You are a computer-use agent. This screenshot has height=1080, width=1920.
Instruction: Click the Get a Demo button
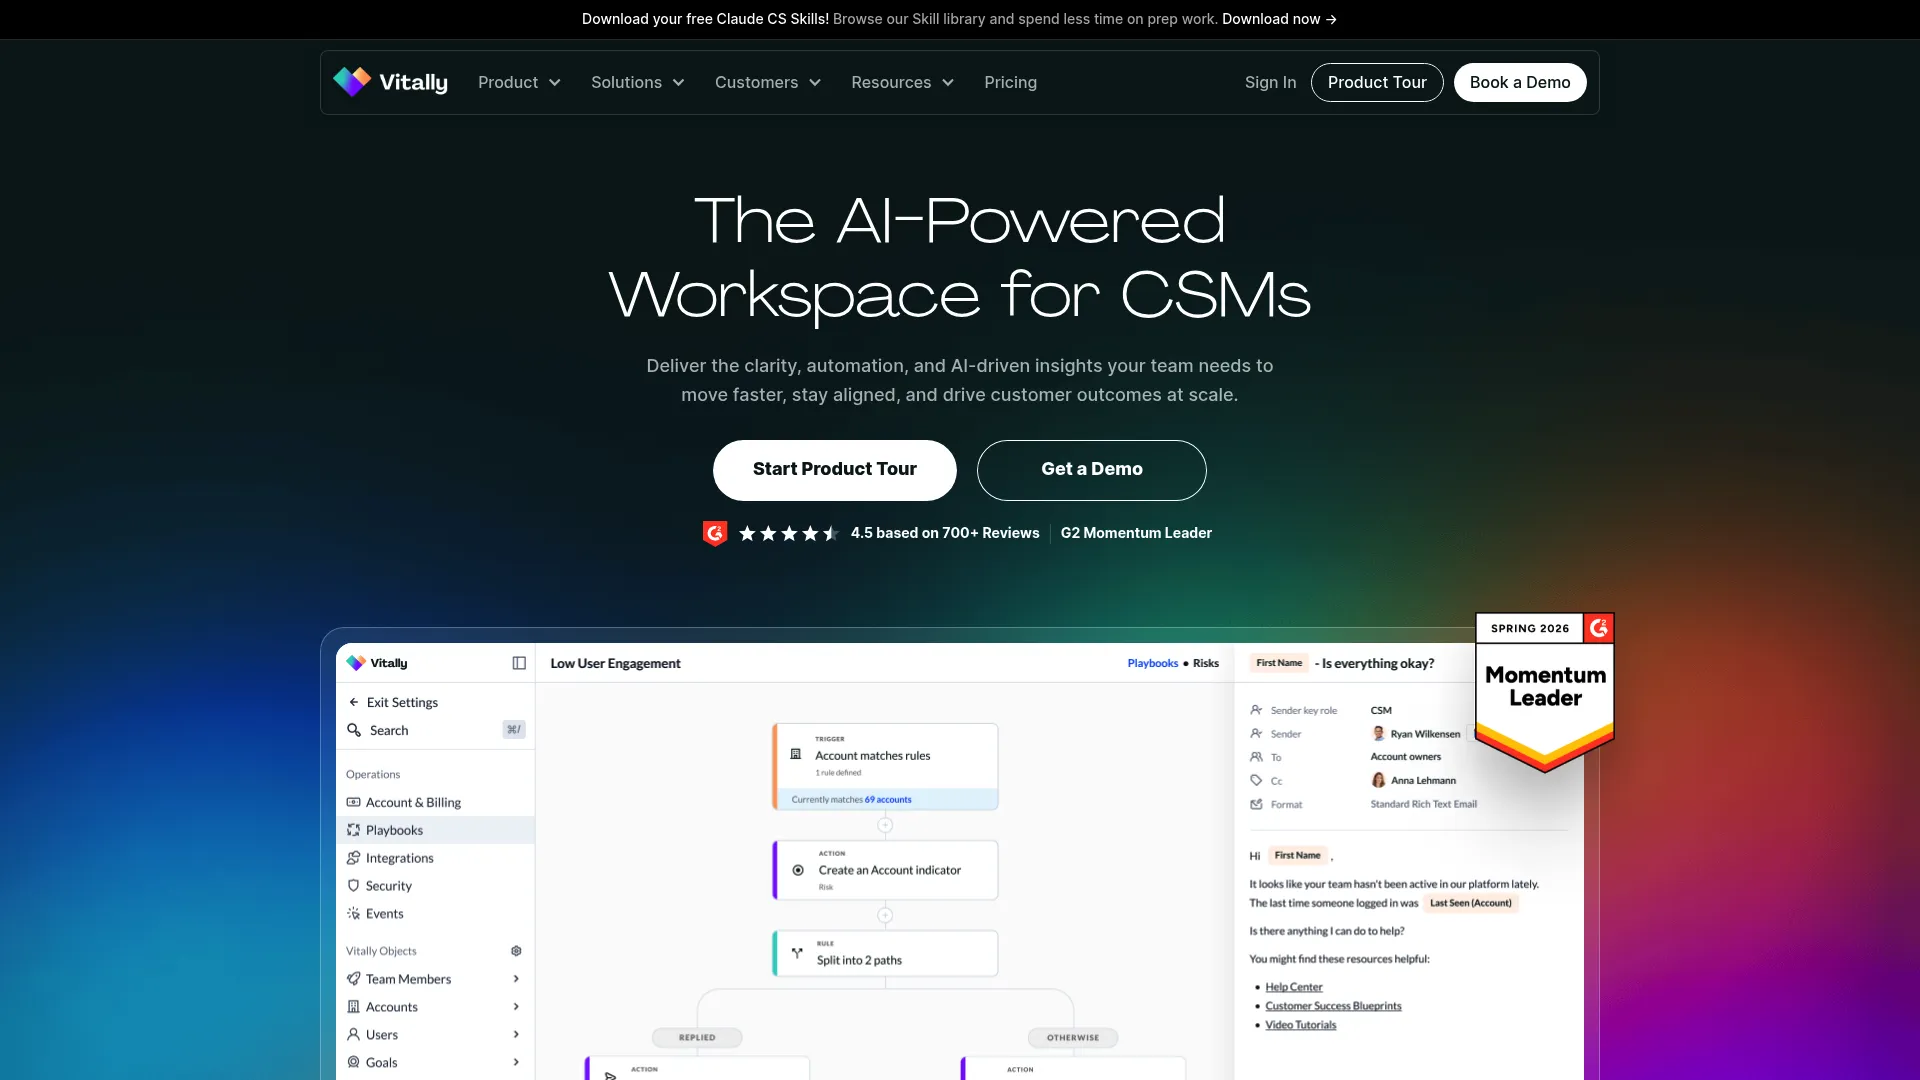pos(1091,470)
